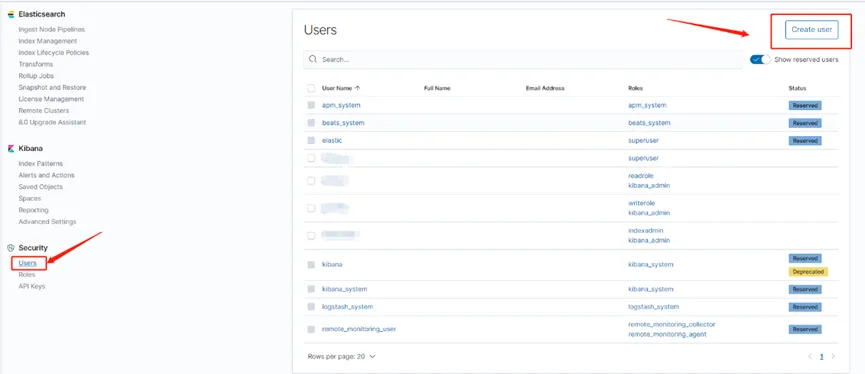Click in the Search users field
This screenshot has width=865, height=374.
[523, 59]
